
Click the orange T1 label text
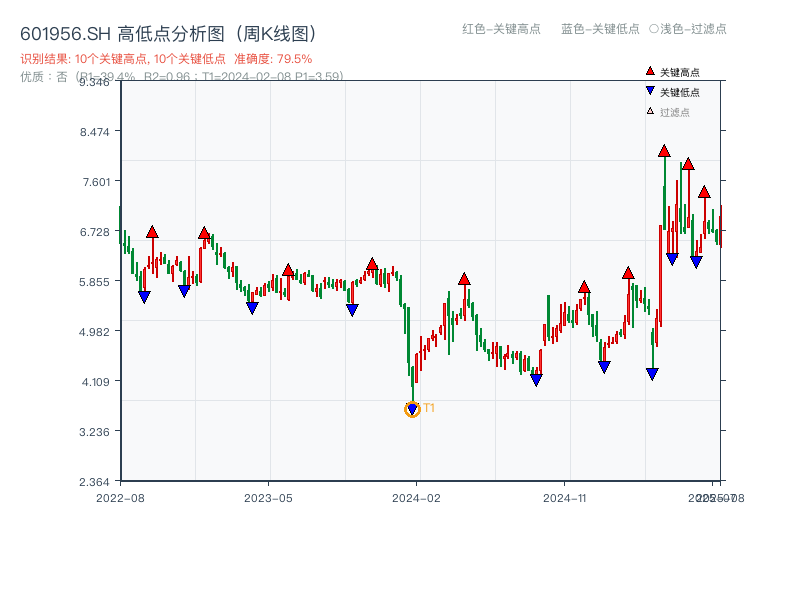click(x=429, y=408)
